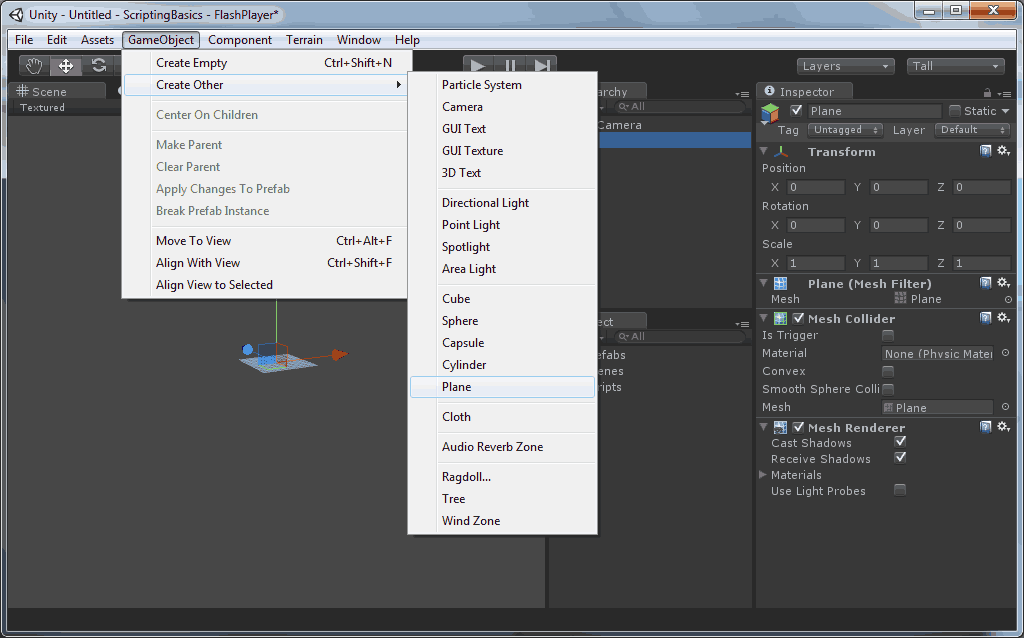This screenshot has width=1024, height=638.
Task: Open the Inspector panel options menu
Action: click(1004, 93)
